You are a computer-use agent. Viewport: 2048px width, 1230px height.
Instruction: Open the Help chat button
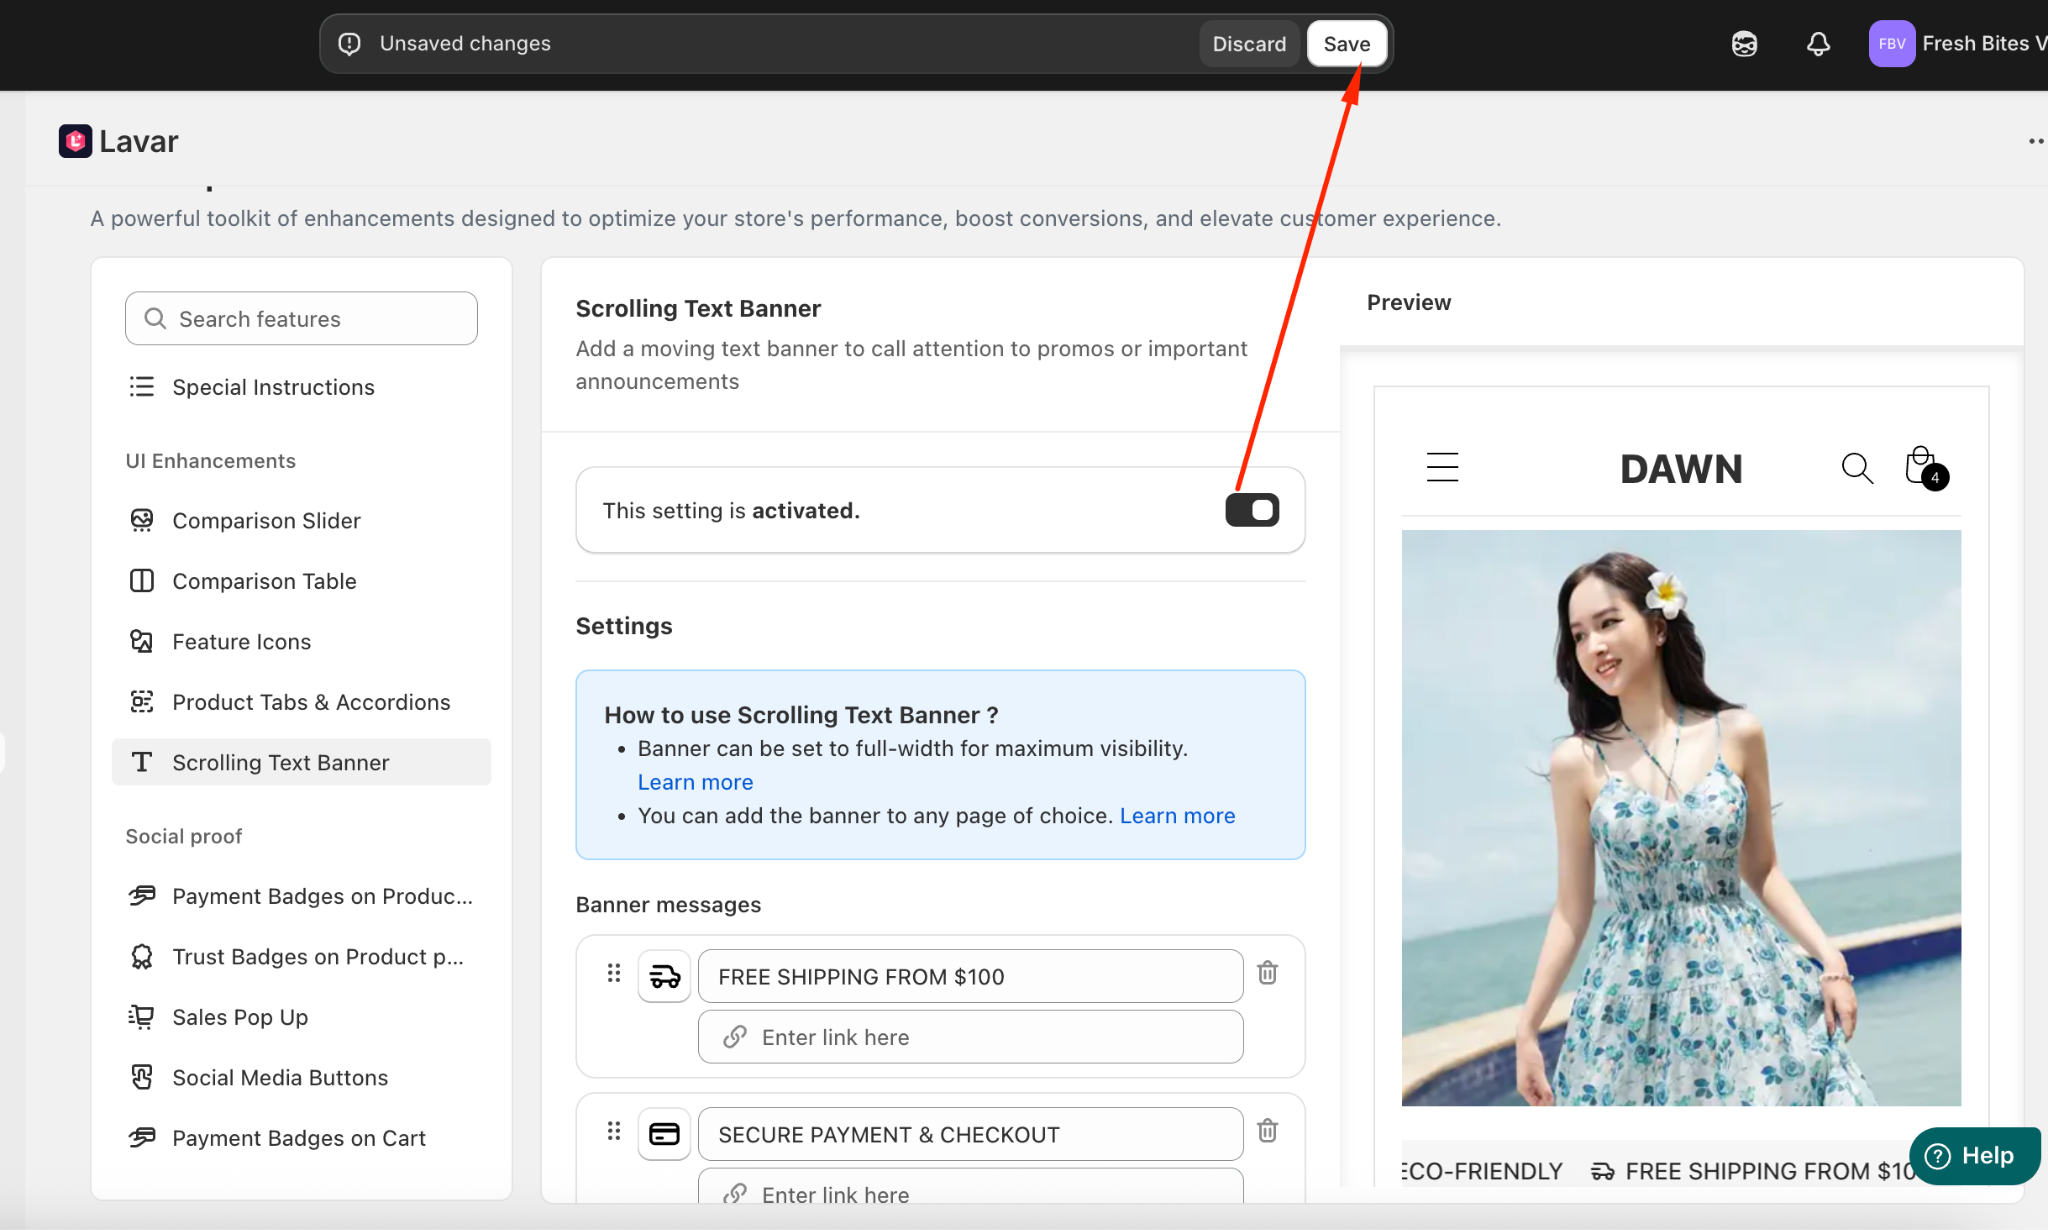pos(1973,1156)
